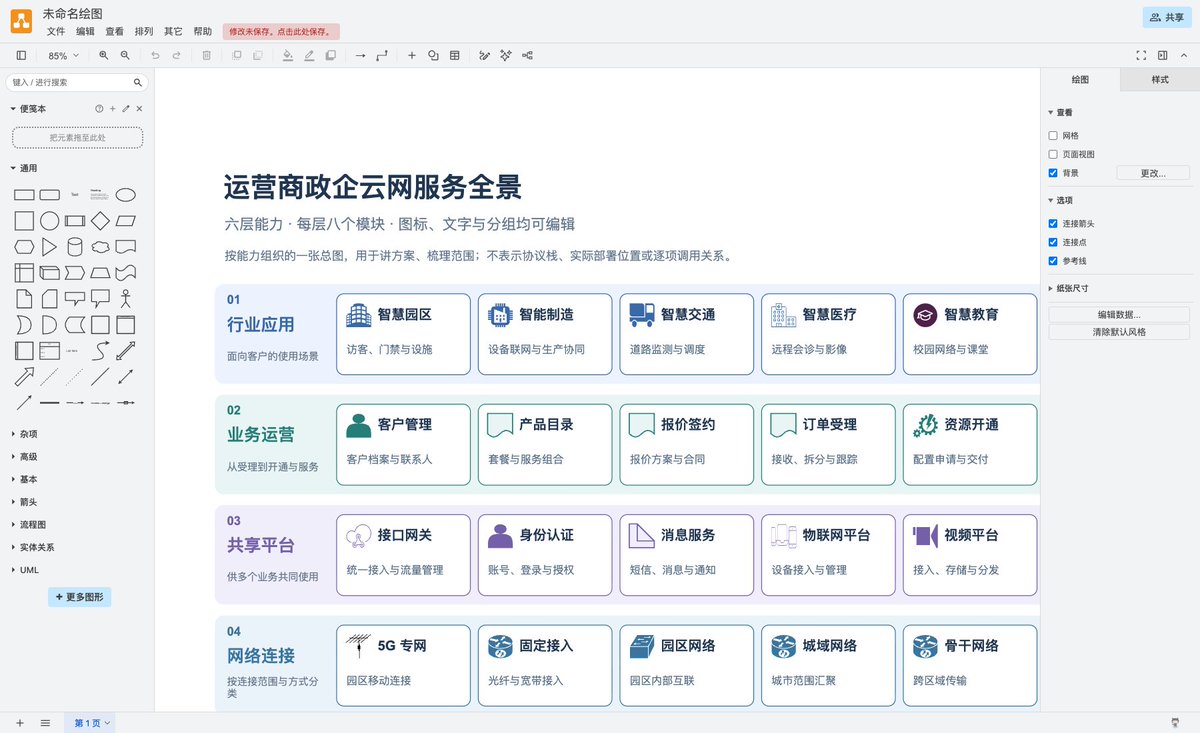Image resolution: width=1200 pixels, height=733 pixels.
Task: Select the triangle shape in General palette
Action: pyautogui.click(x=49, y=247)
